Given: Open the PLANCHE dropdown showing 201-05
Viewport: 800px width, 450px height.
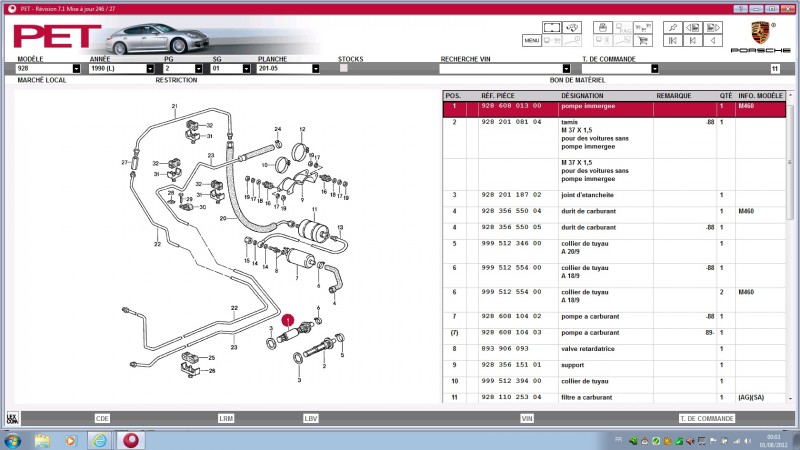Looking at the screenshot, I should (316, 68).
